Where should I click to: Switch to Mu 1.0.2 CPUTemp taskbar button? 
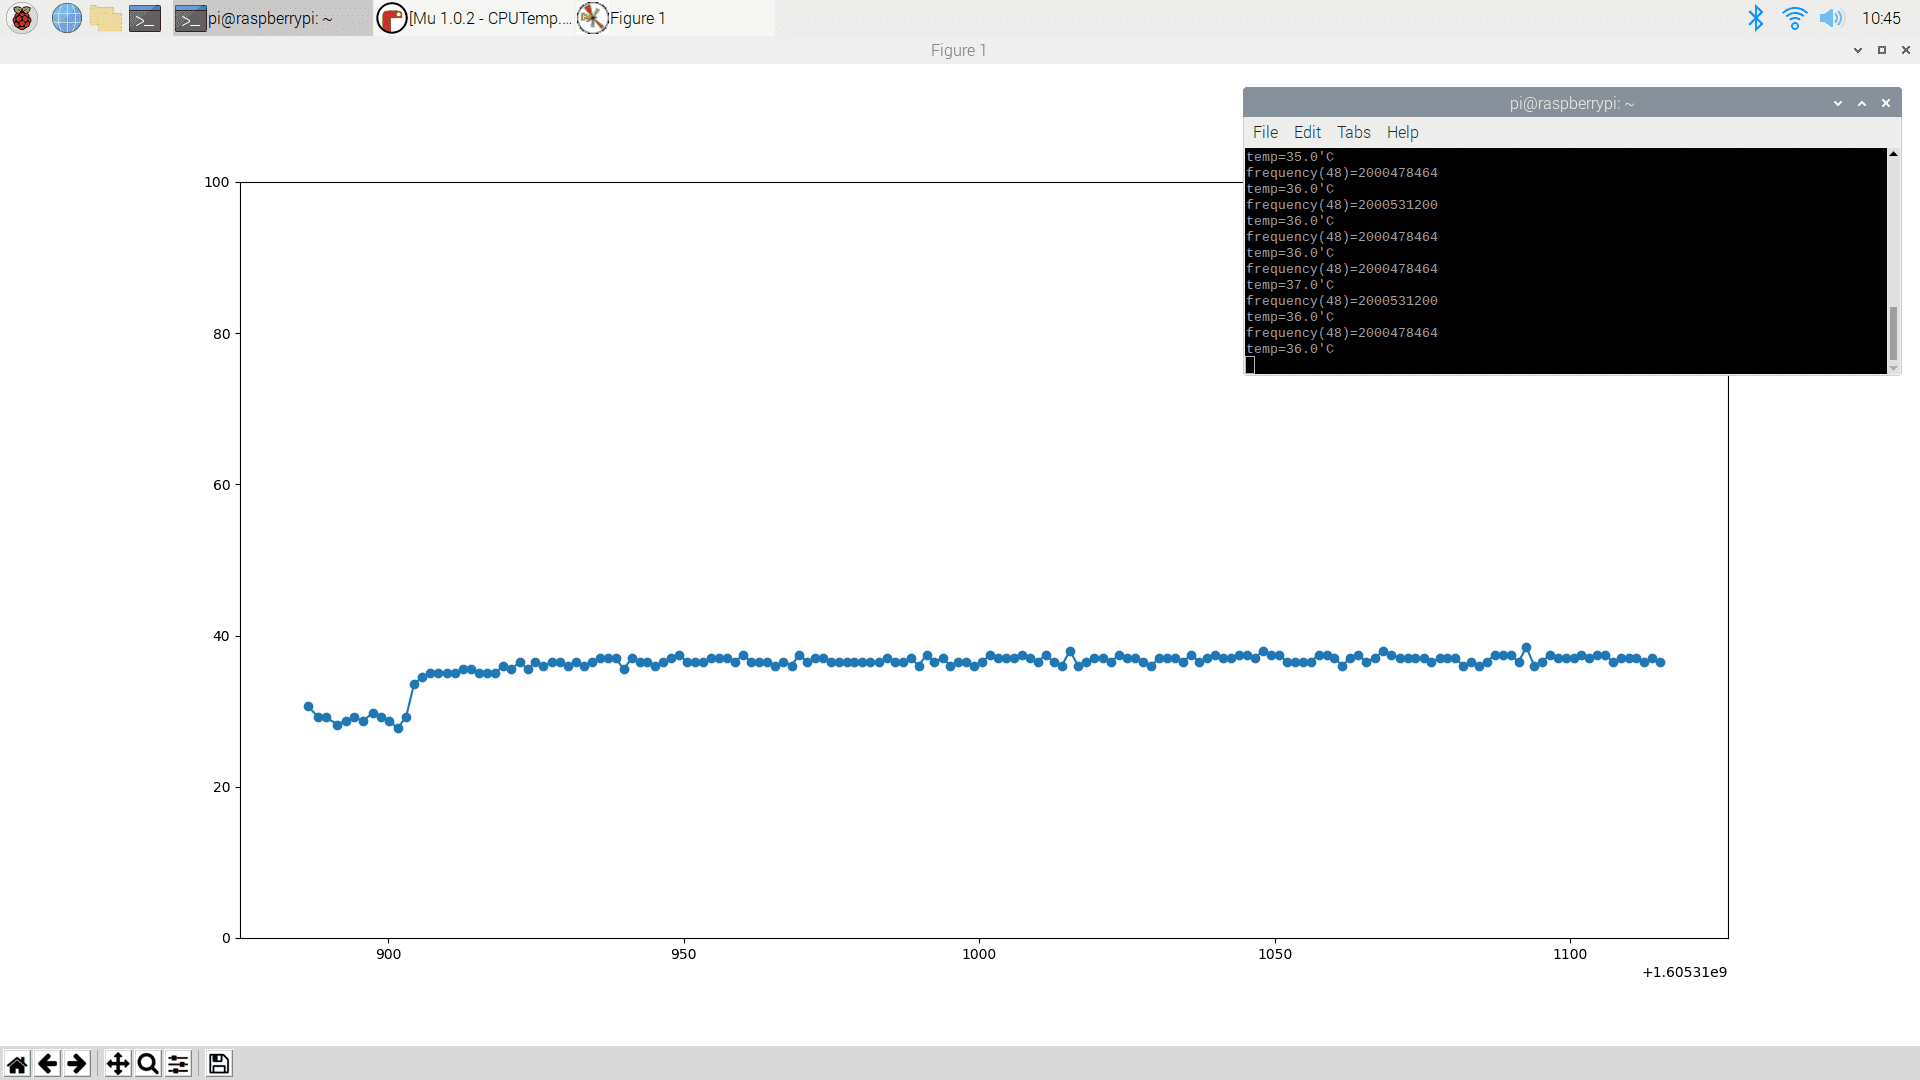point(475,18)
